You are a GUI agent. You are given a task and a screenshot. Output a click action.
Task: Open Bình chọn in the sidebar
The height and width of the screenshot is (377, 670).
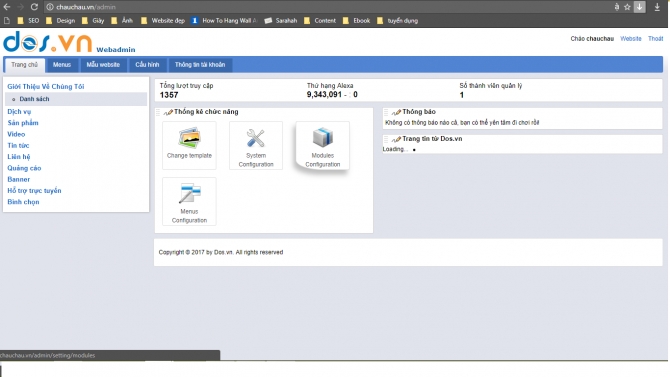click(x=24, y=202)
